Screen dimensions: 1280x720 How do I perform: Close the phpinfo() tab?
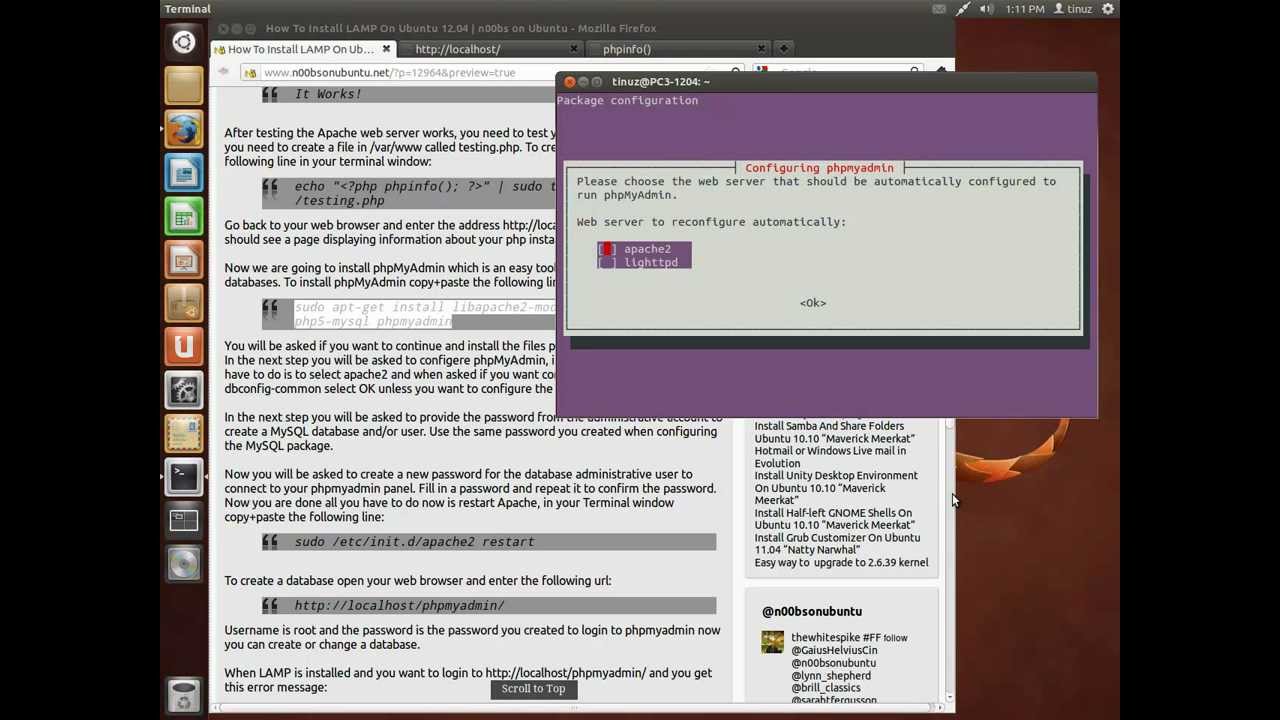point(761,49)
